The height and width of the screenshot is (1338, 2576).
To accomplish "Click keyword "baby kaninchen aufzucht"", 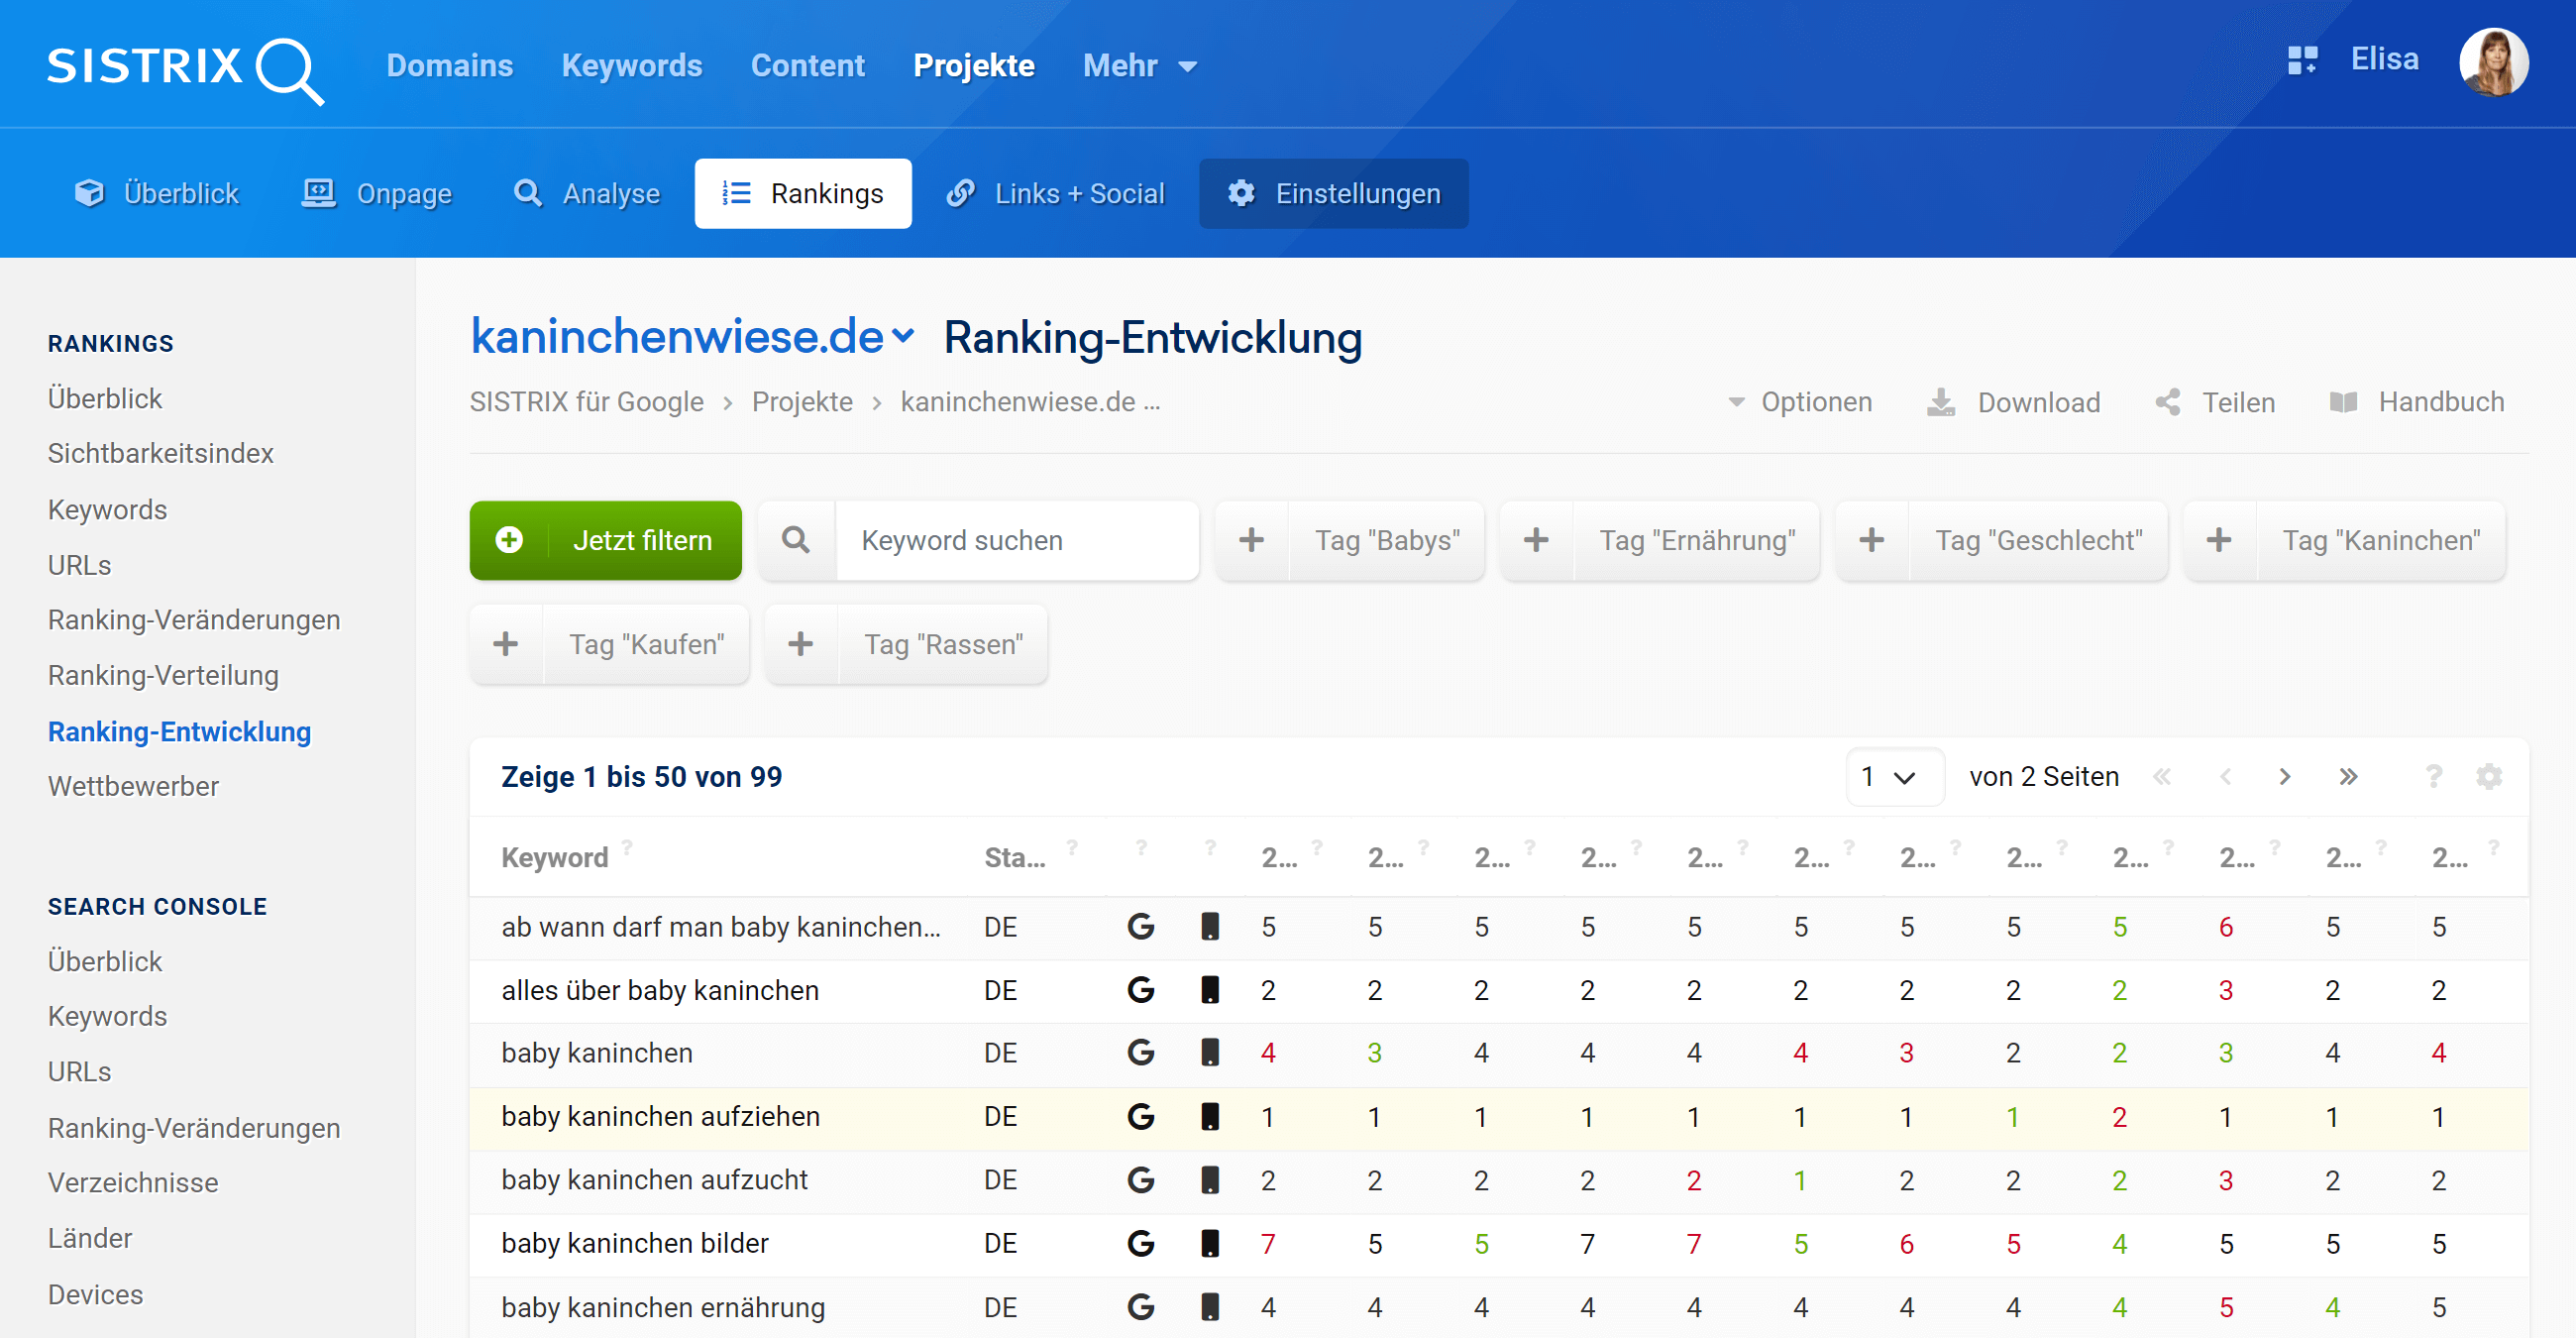I will point(654,1181).
